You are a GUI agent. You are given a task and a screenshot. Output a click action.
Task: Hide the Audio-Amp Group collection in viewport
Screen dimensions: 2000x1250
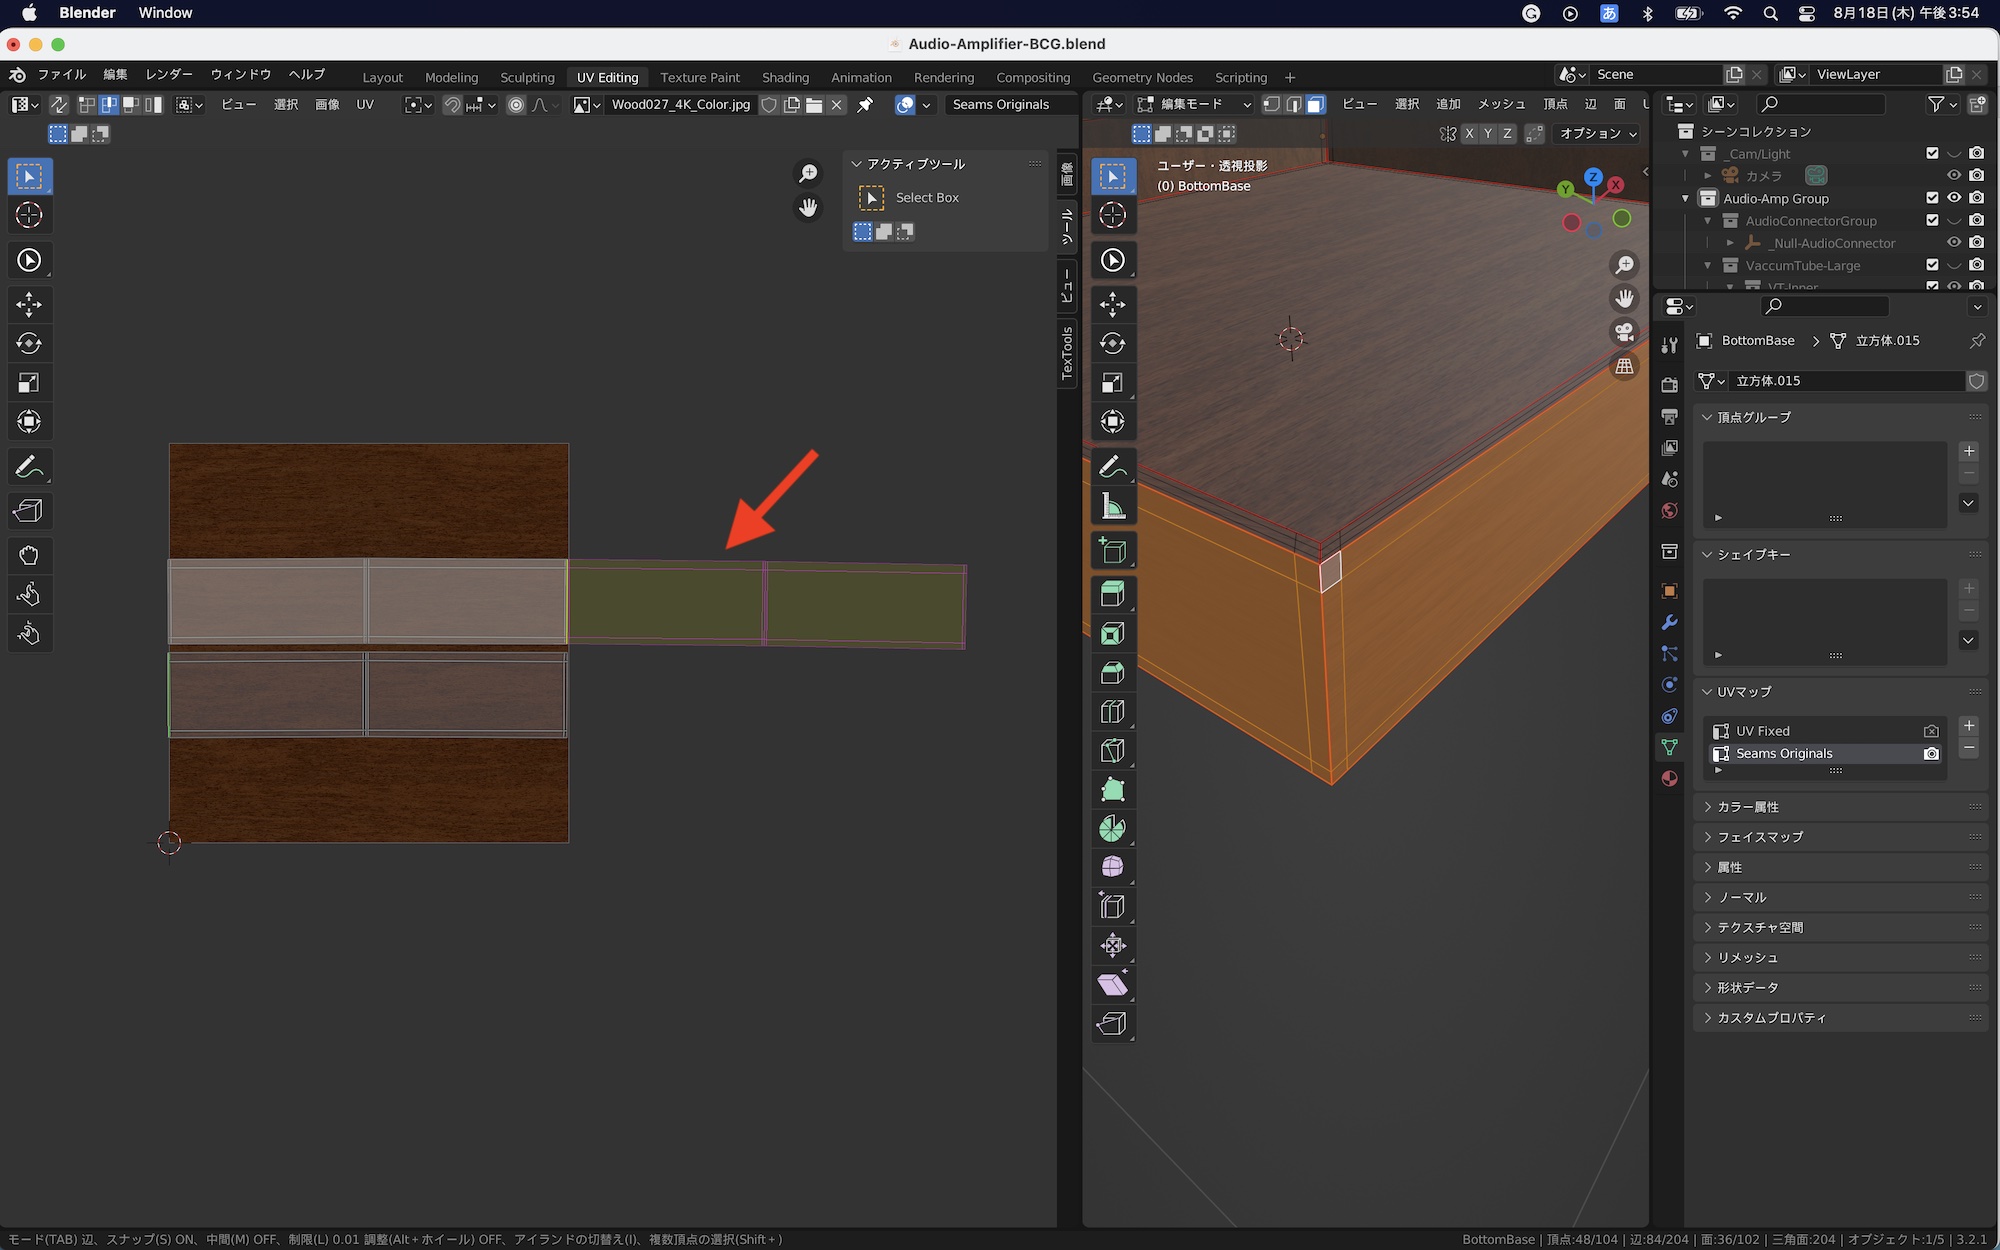tap(1954, 198)
